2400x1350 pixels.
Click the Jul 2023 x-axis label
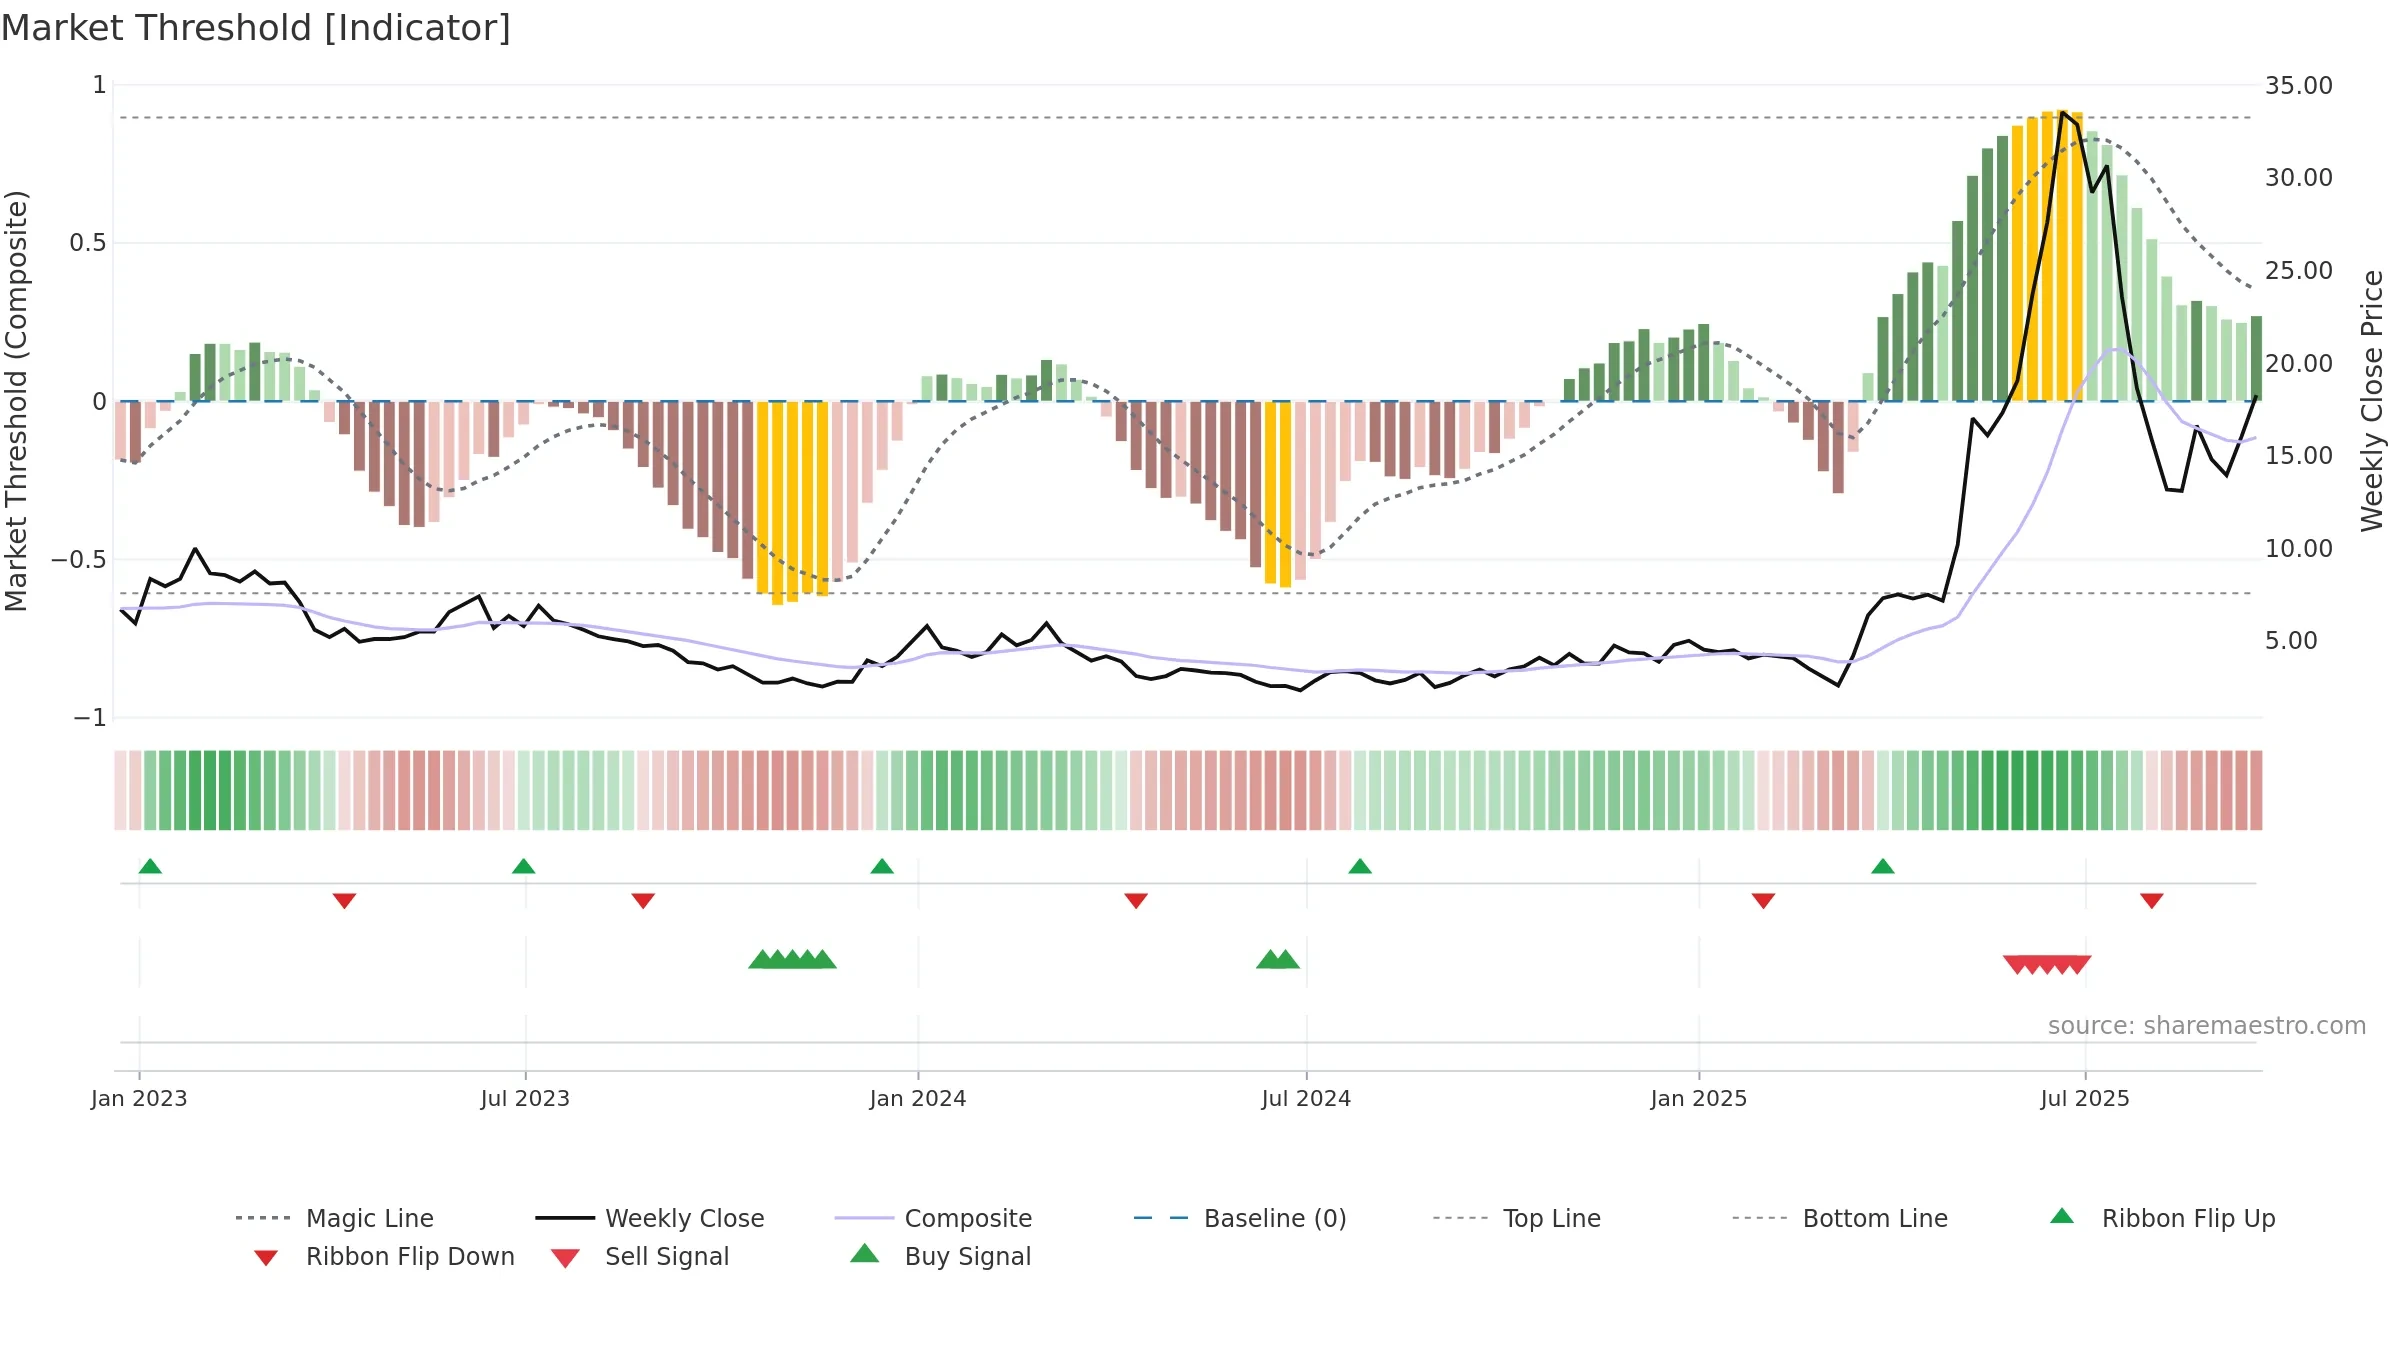click(x=525, y=1099)
